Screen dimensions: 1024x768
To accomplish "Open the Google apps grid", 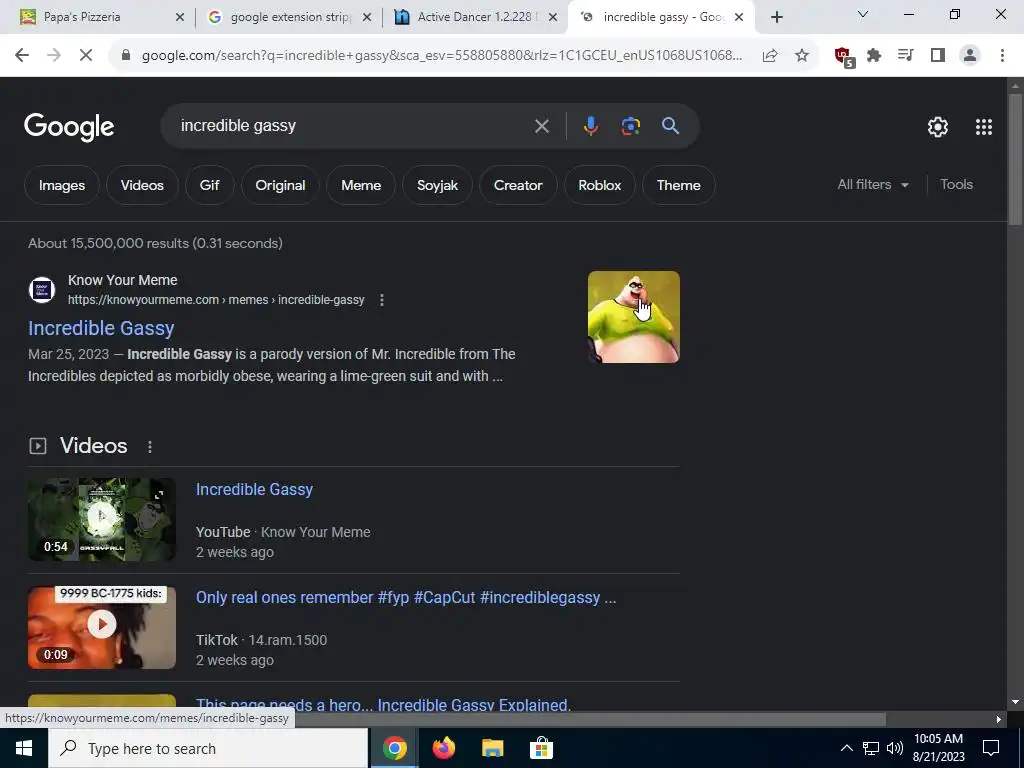I will pyautogui.click(x=984, y=127).
